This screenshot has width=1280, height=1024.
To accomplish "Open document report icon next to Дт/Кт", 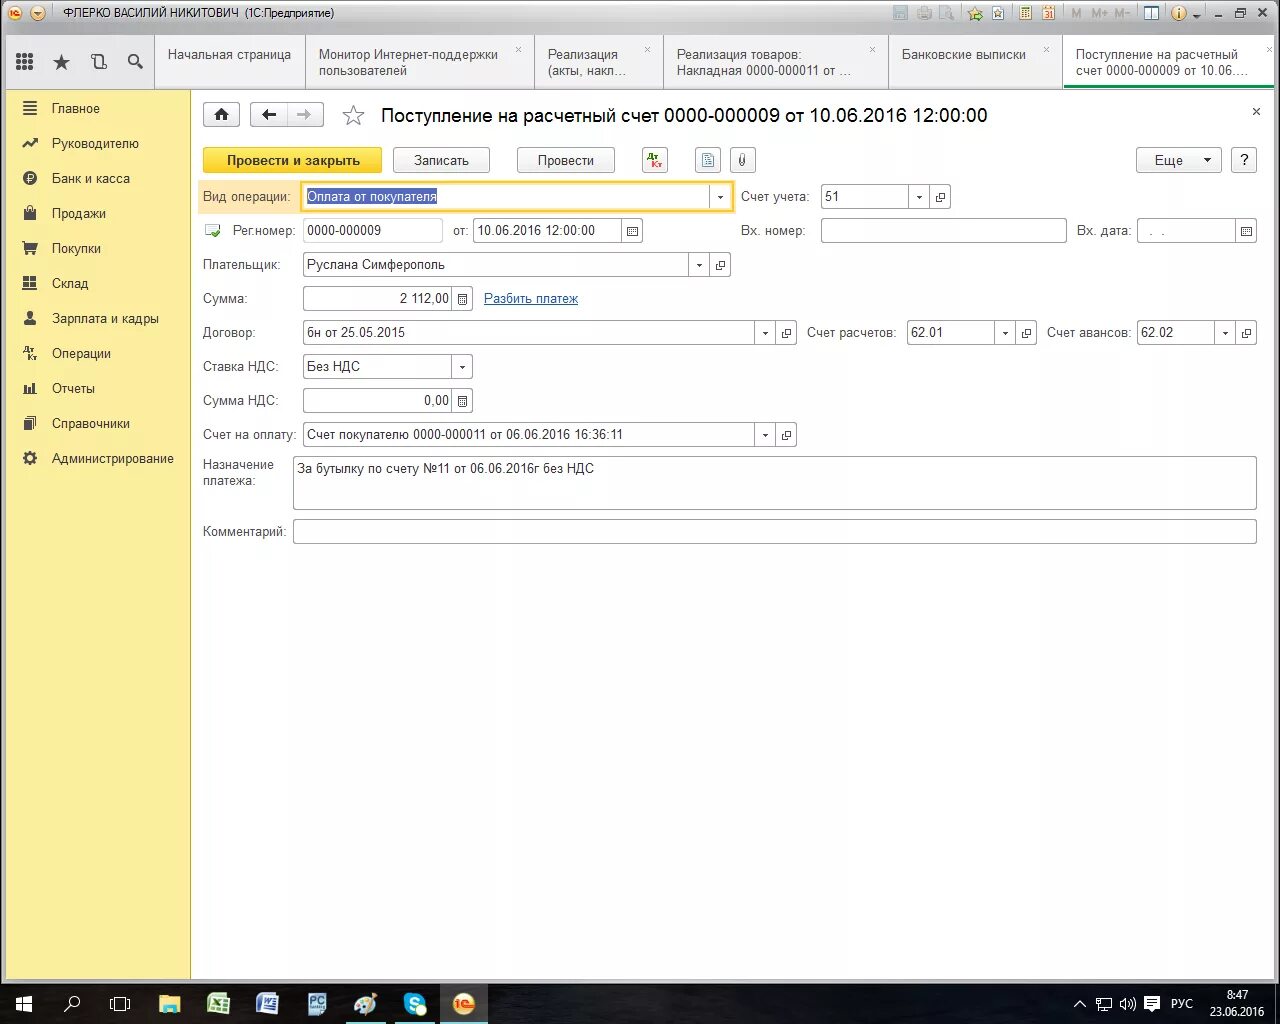I will pyautogui.click(x=708, y=160).
